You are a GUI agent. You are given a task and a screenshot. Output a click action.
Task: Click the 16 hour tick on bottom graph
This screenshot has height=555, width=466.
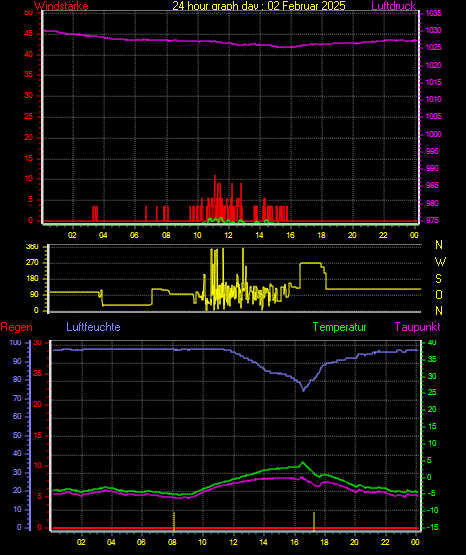294,542
